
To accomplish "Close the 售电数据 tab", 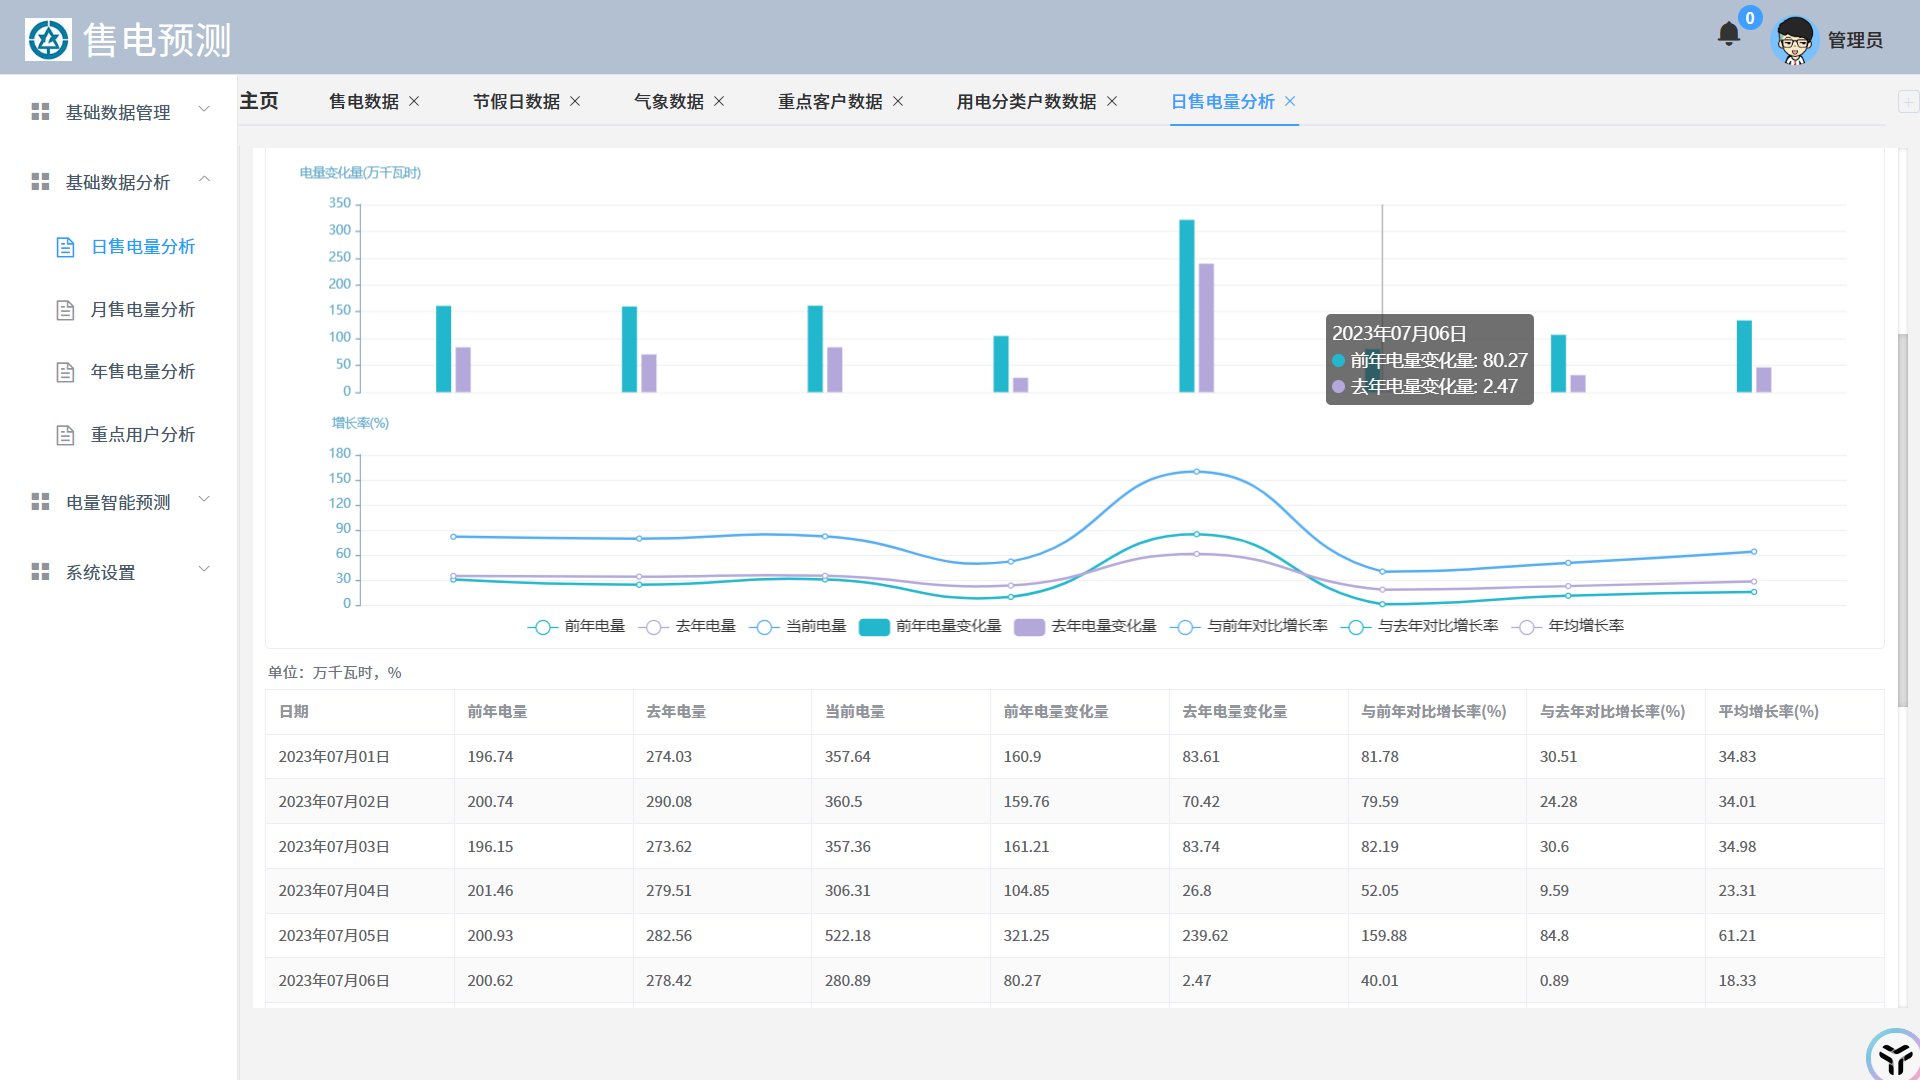I will pyautogui.click(x=414, y=101).
